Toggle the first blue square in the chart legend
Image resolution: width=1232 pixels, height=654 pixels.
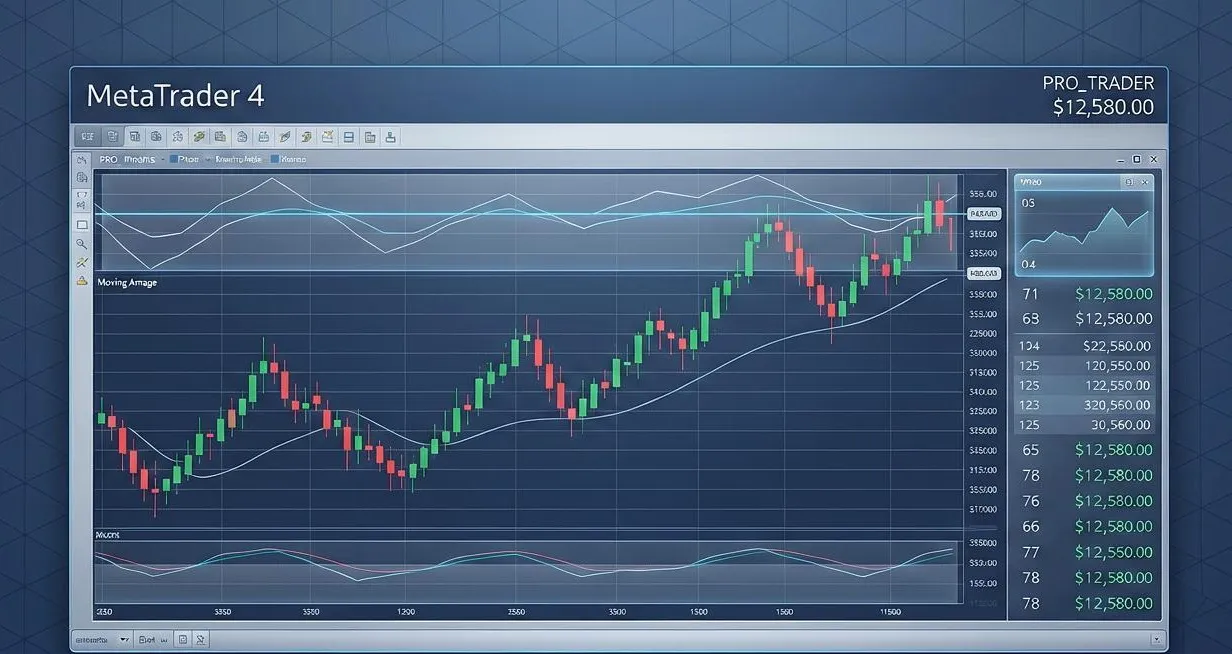pyautogui.click(x=173, y=160)
